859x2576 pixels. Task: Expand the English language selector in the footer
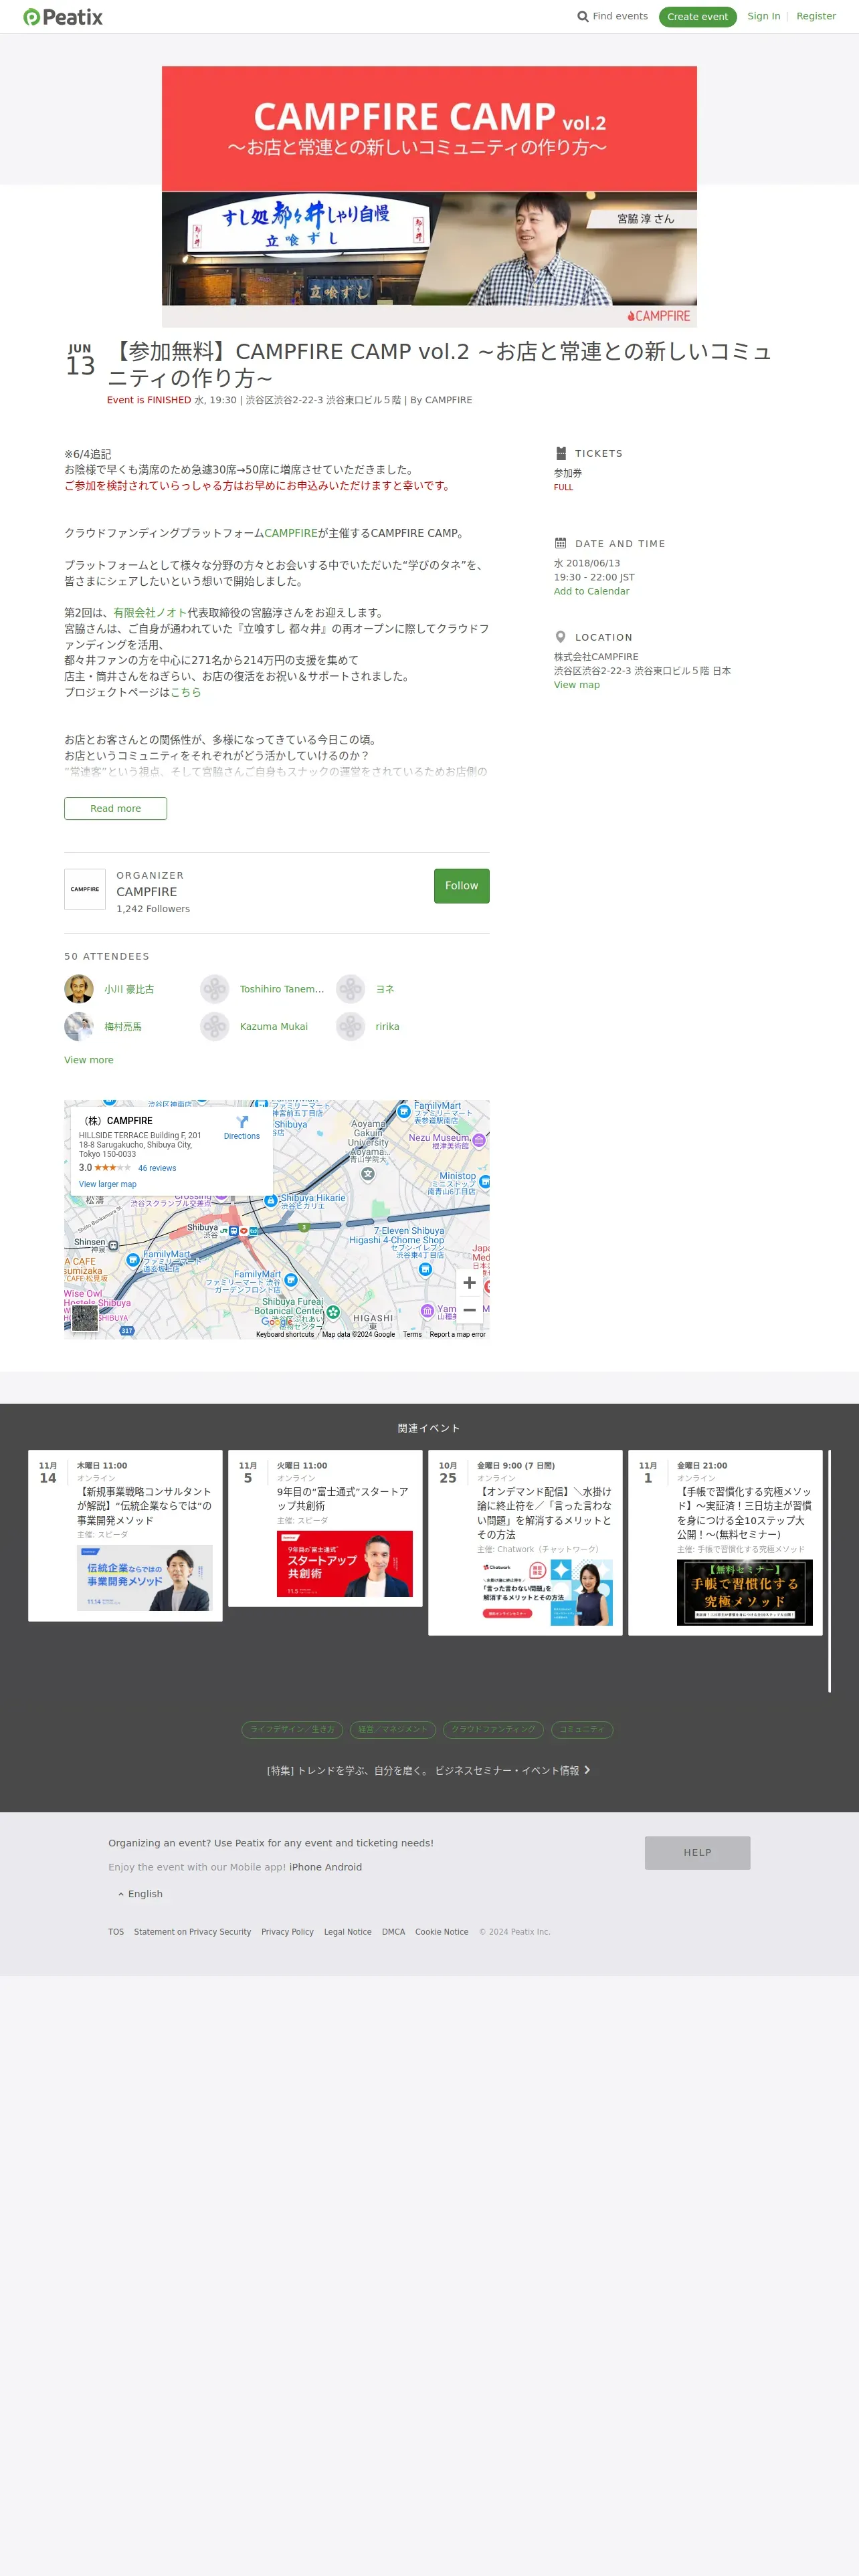point(140,1894)
